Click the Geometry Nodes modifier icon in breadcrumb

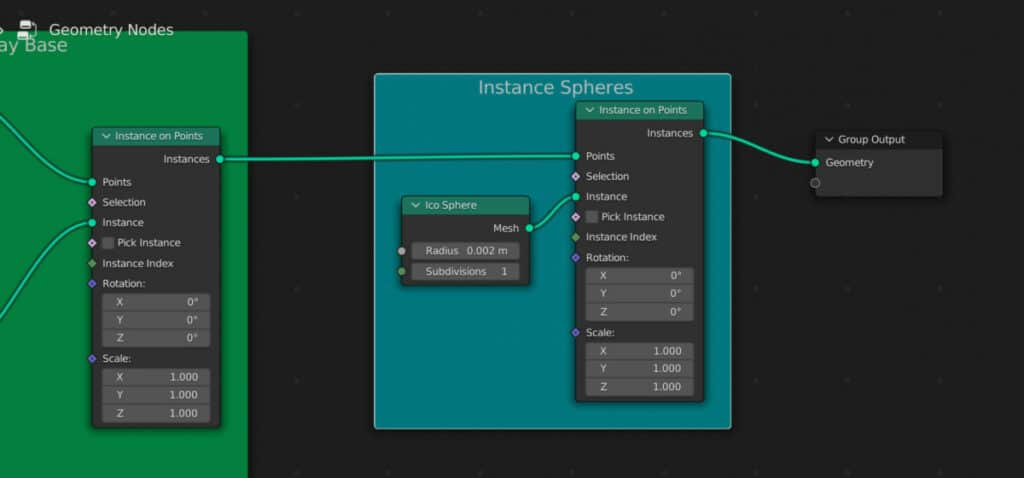(x=27, y=29)
